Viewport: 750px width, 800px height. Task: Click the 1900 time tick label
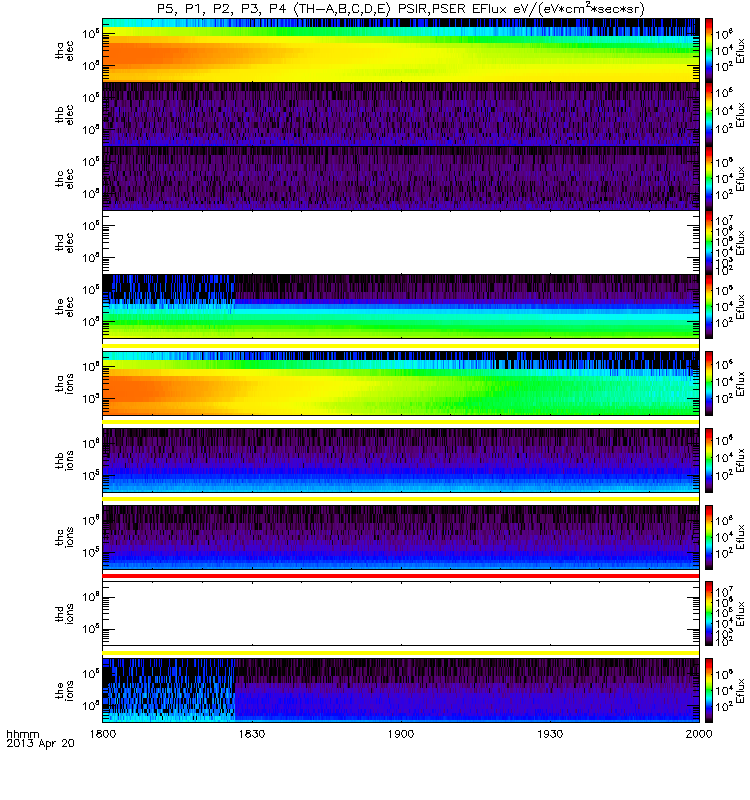401,734
